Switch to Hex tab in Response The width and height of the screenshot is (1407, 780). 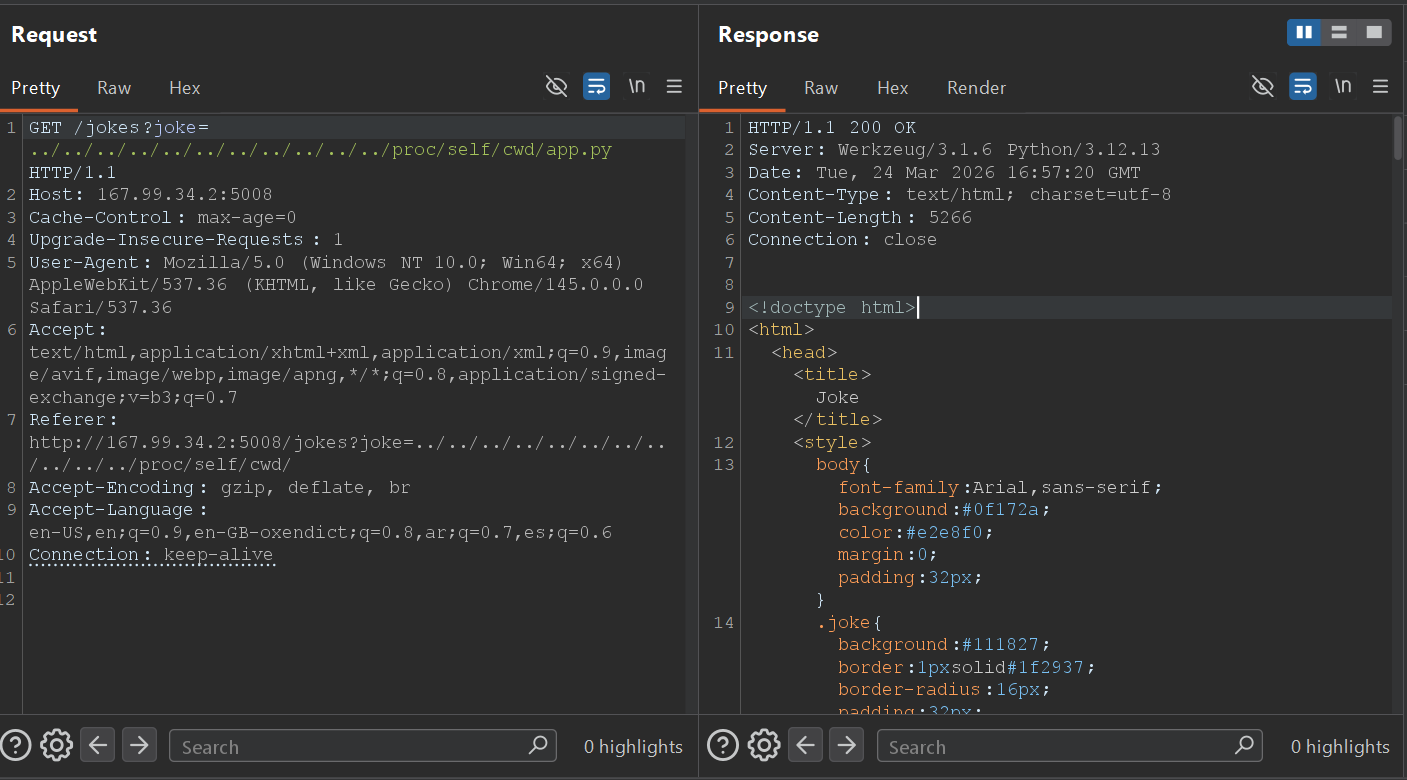pos(892,88)
